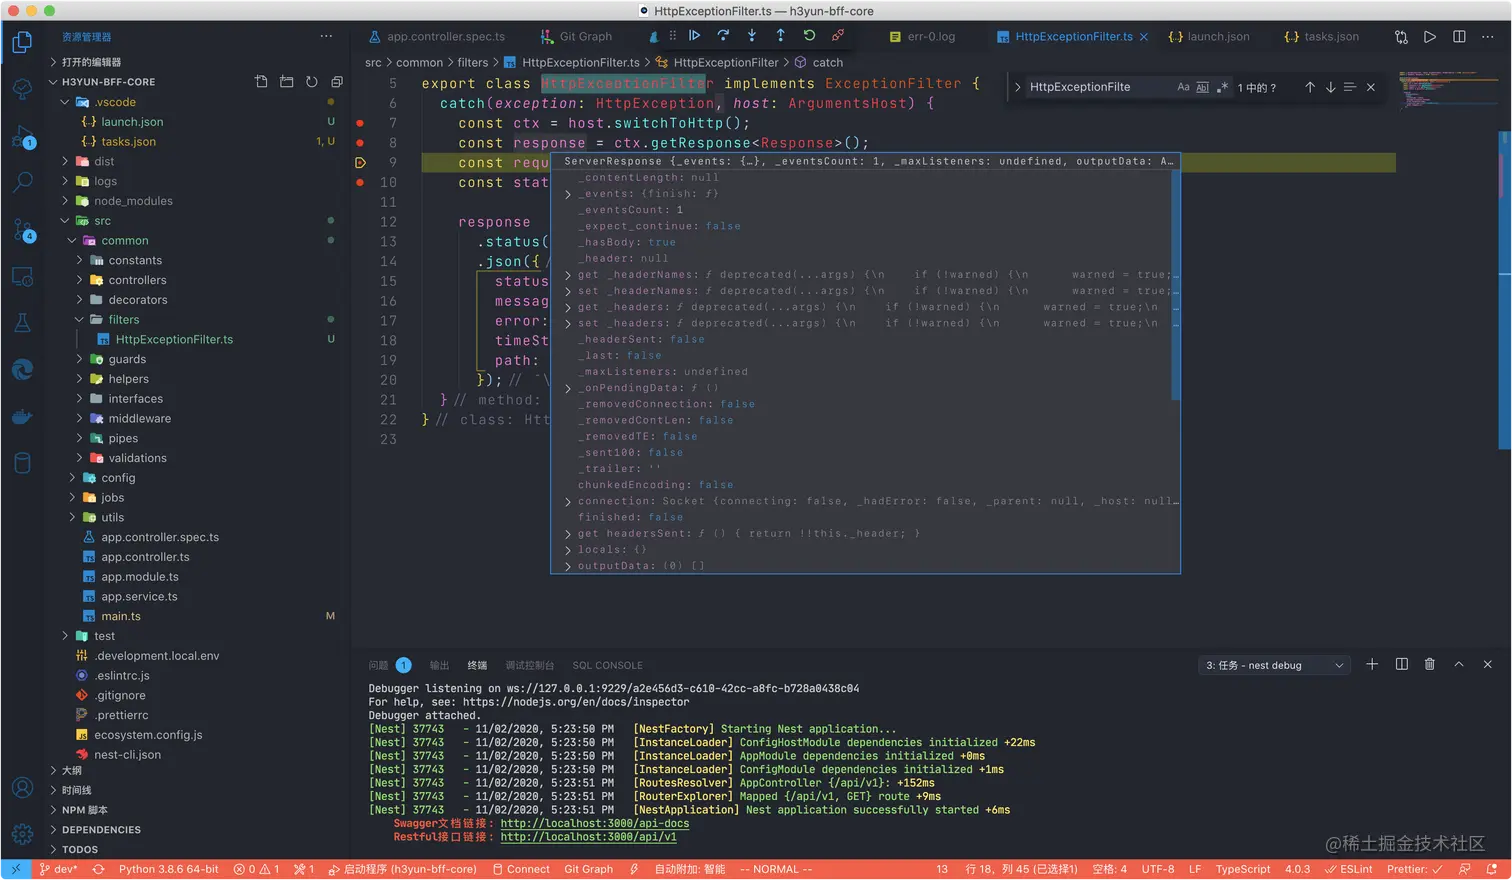Open the SQL CONSOLE panel tab

pyautogui.click(x=607, y=665)
